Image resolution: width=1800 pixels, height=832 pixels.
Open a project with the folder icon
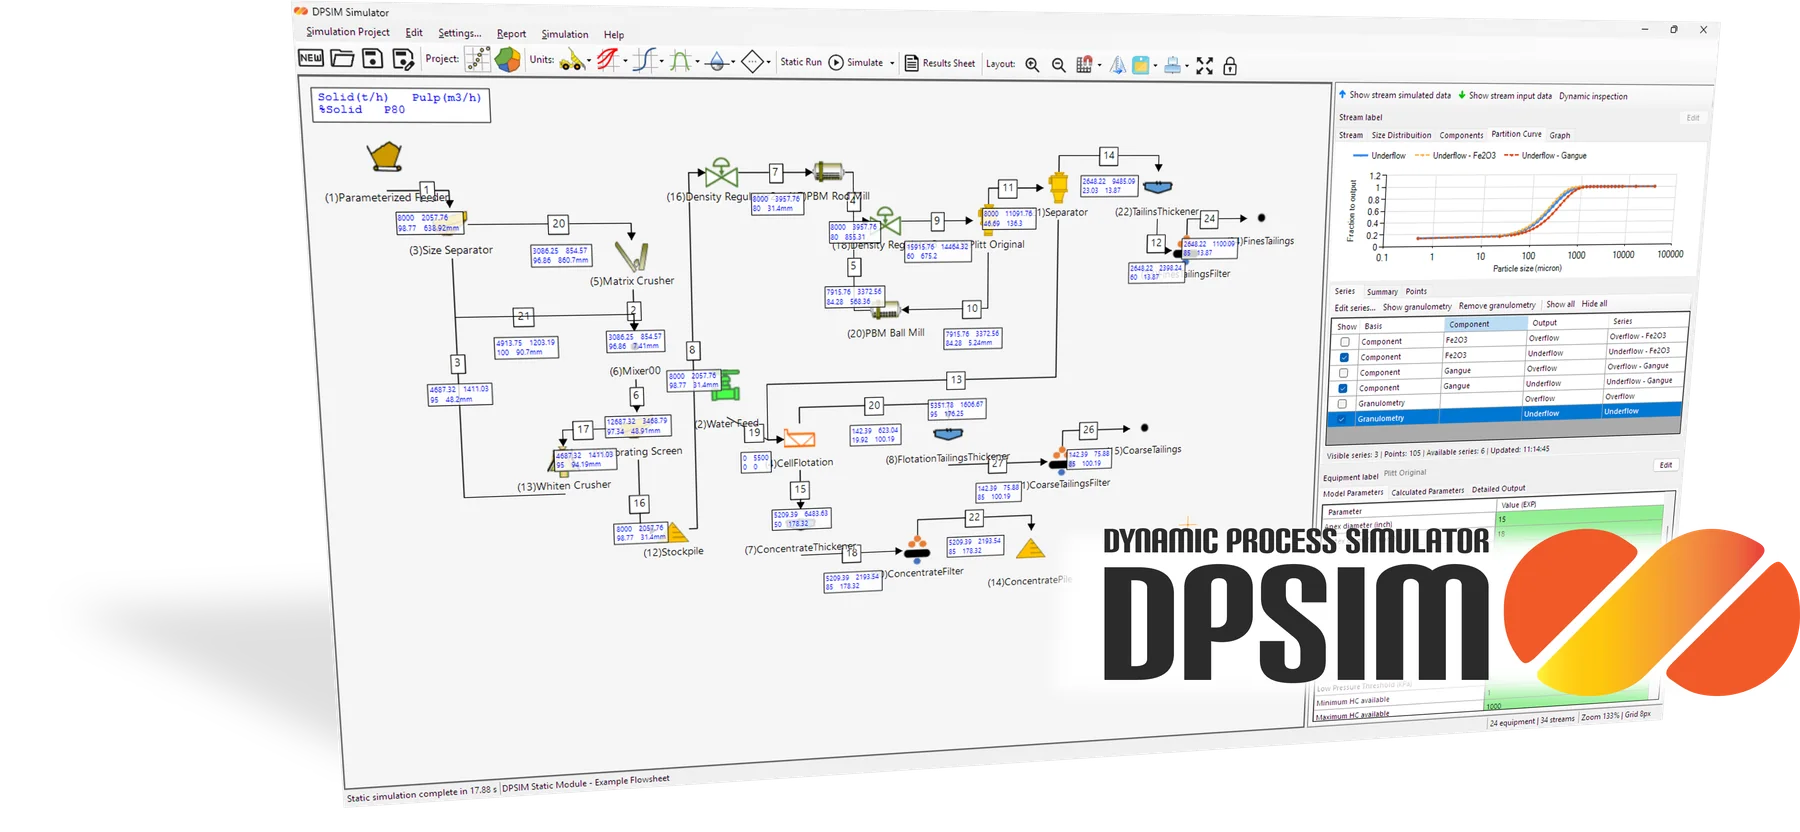(342, 58)
